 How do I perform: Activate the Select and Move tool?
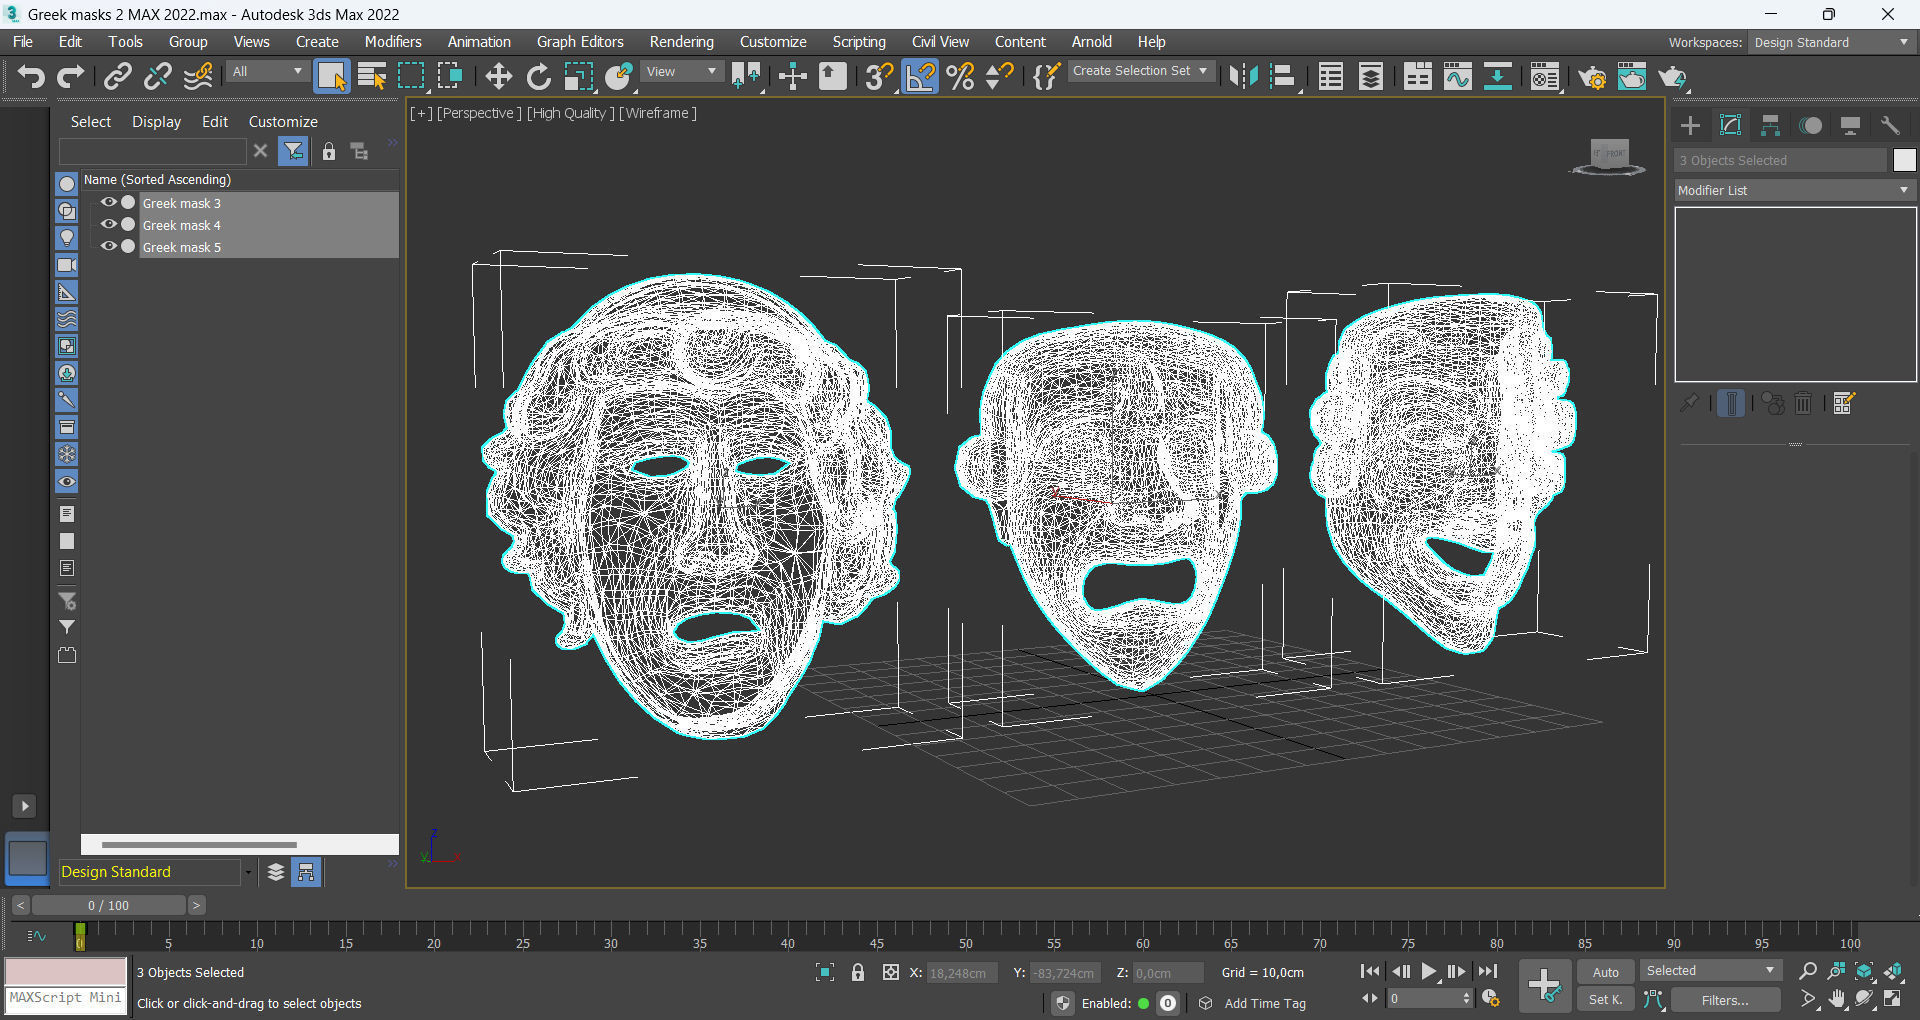498,77
